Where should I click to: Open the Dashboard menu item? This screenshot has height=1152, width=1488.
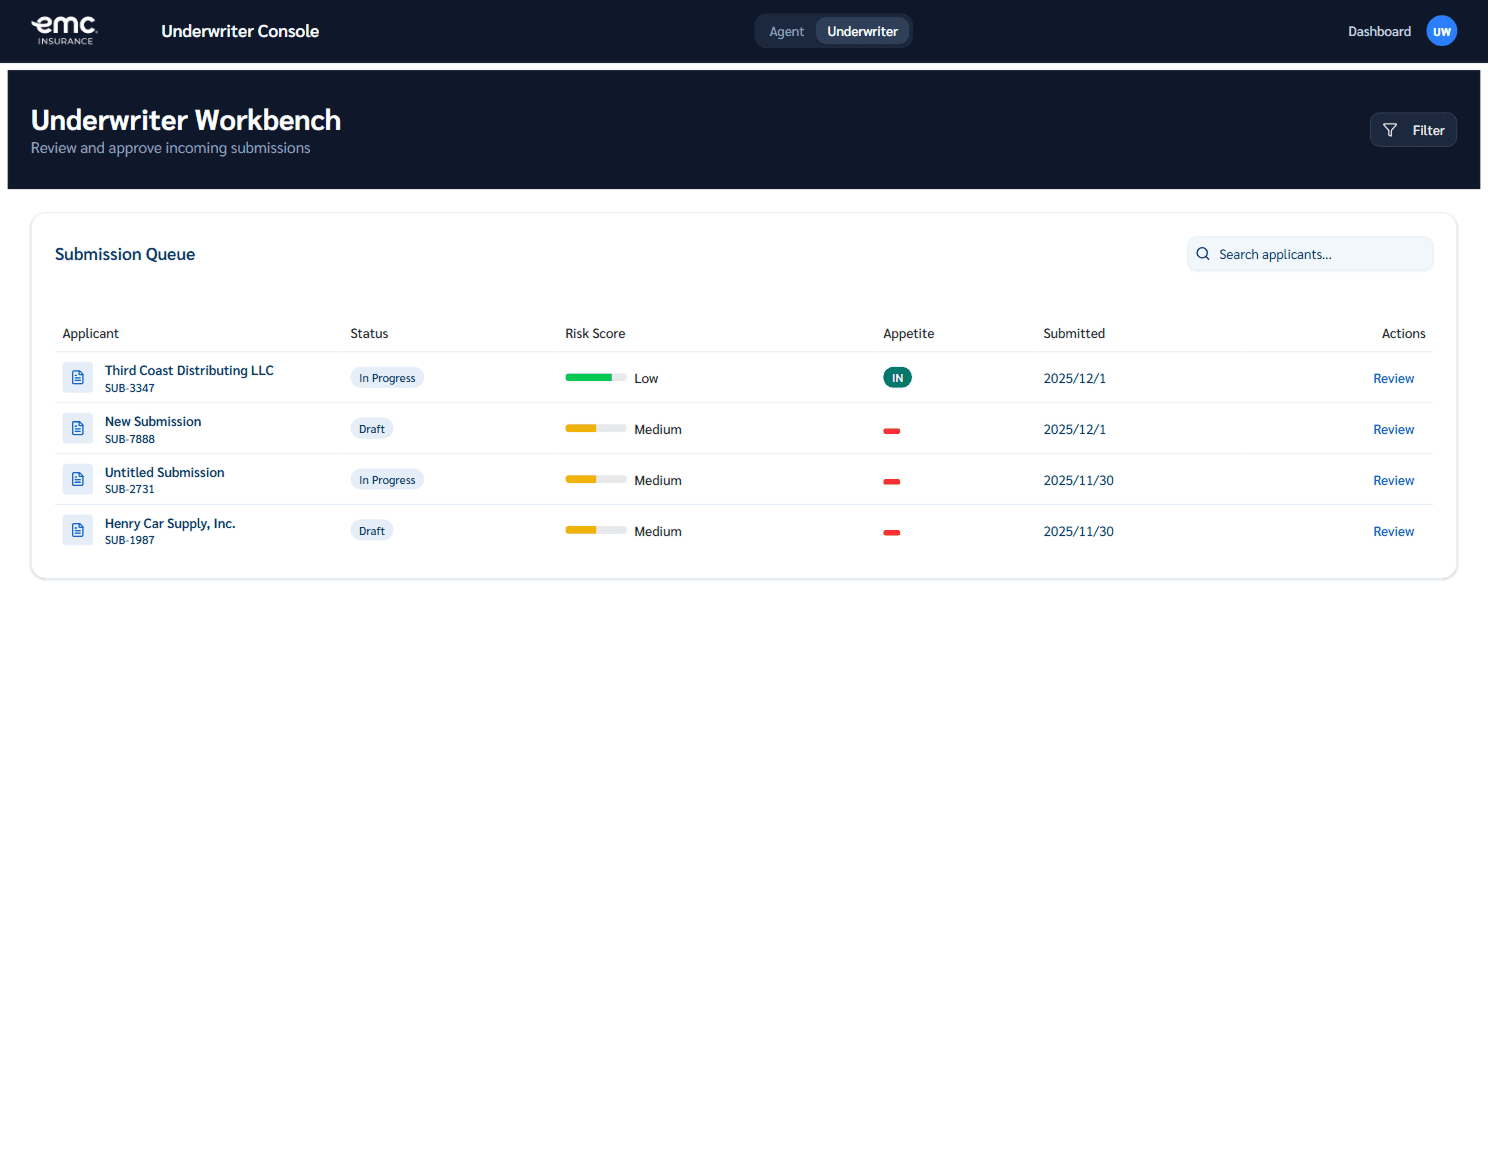pyautogui.click(x=1379, y=31)
